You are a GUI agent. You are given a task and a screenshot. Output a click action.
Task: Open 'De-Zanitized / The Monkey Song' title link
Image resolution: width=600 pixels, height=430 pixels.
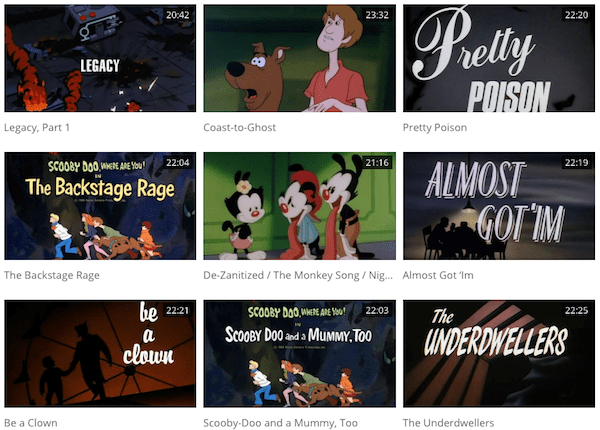tap(298, 275)
